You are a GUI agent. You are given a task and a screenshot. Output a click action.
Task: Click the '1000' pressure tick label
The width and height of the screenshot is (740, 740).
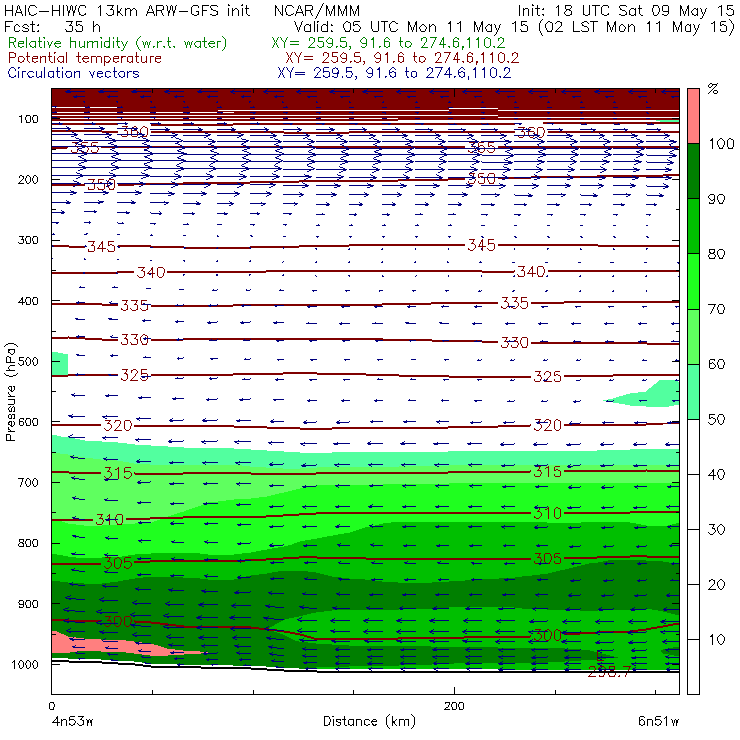[x=25, y=664]
